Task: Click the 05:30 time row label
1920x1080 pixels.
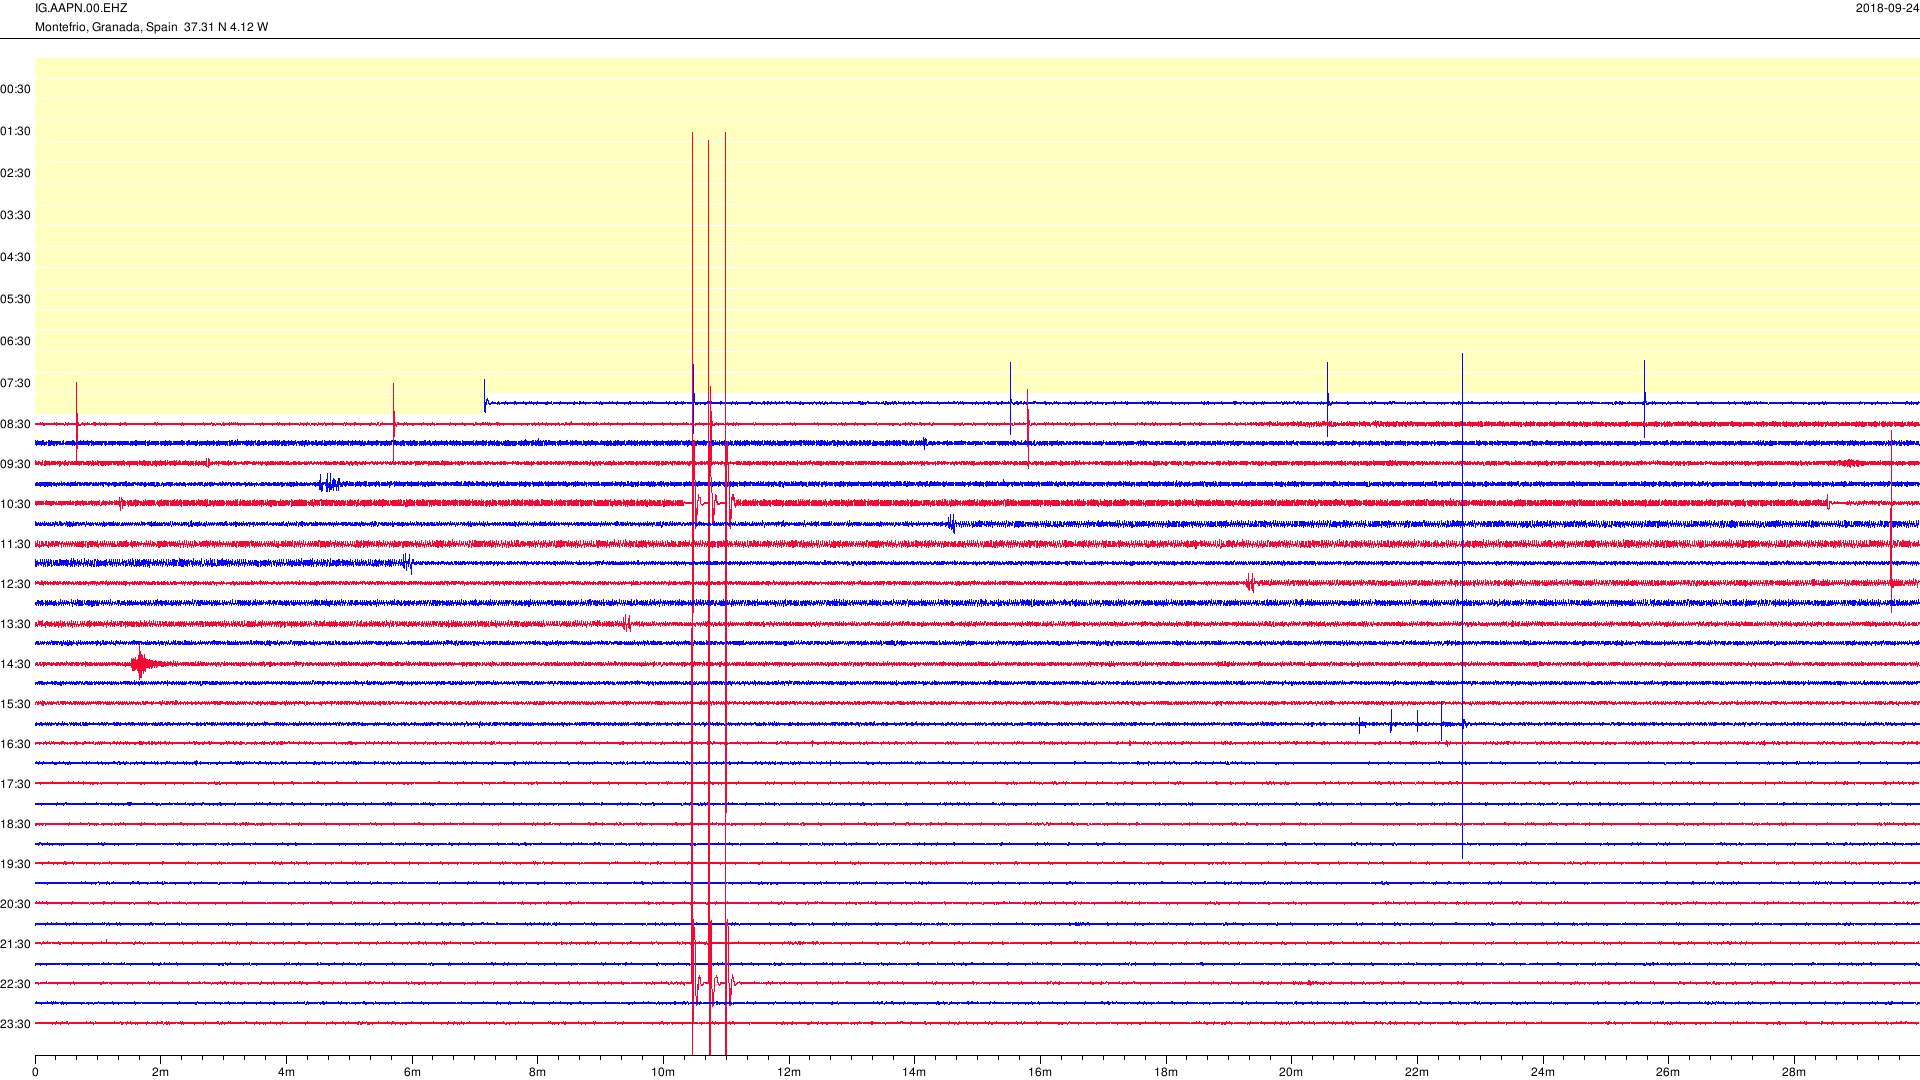Action: [x=15, y=299]
